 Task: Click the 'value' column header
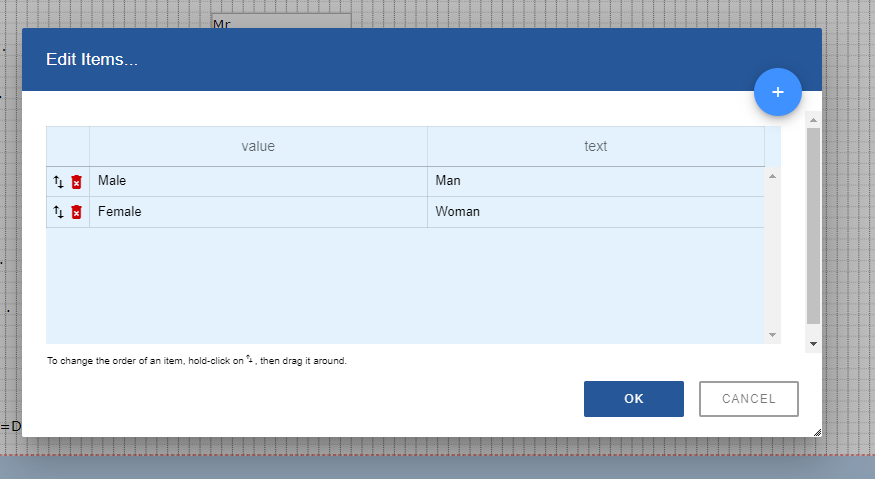tap(258, 146)
